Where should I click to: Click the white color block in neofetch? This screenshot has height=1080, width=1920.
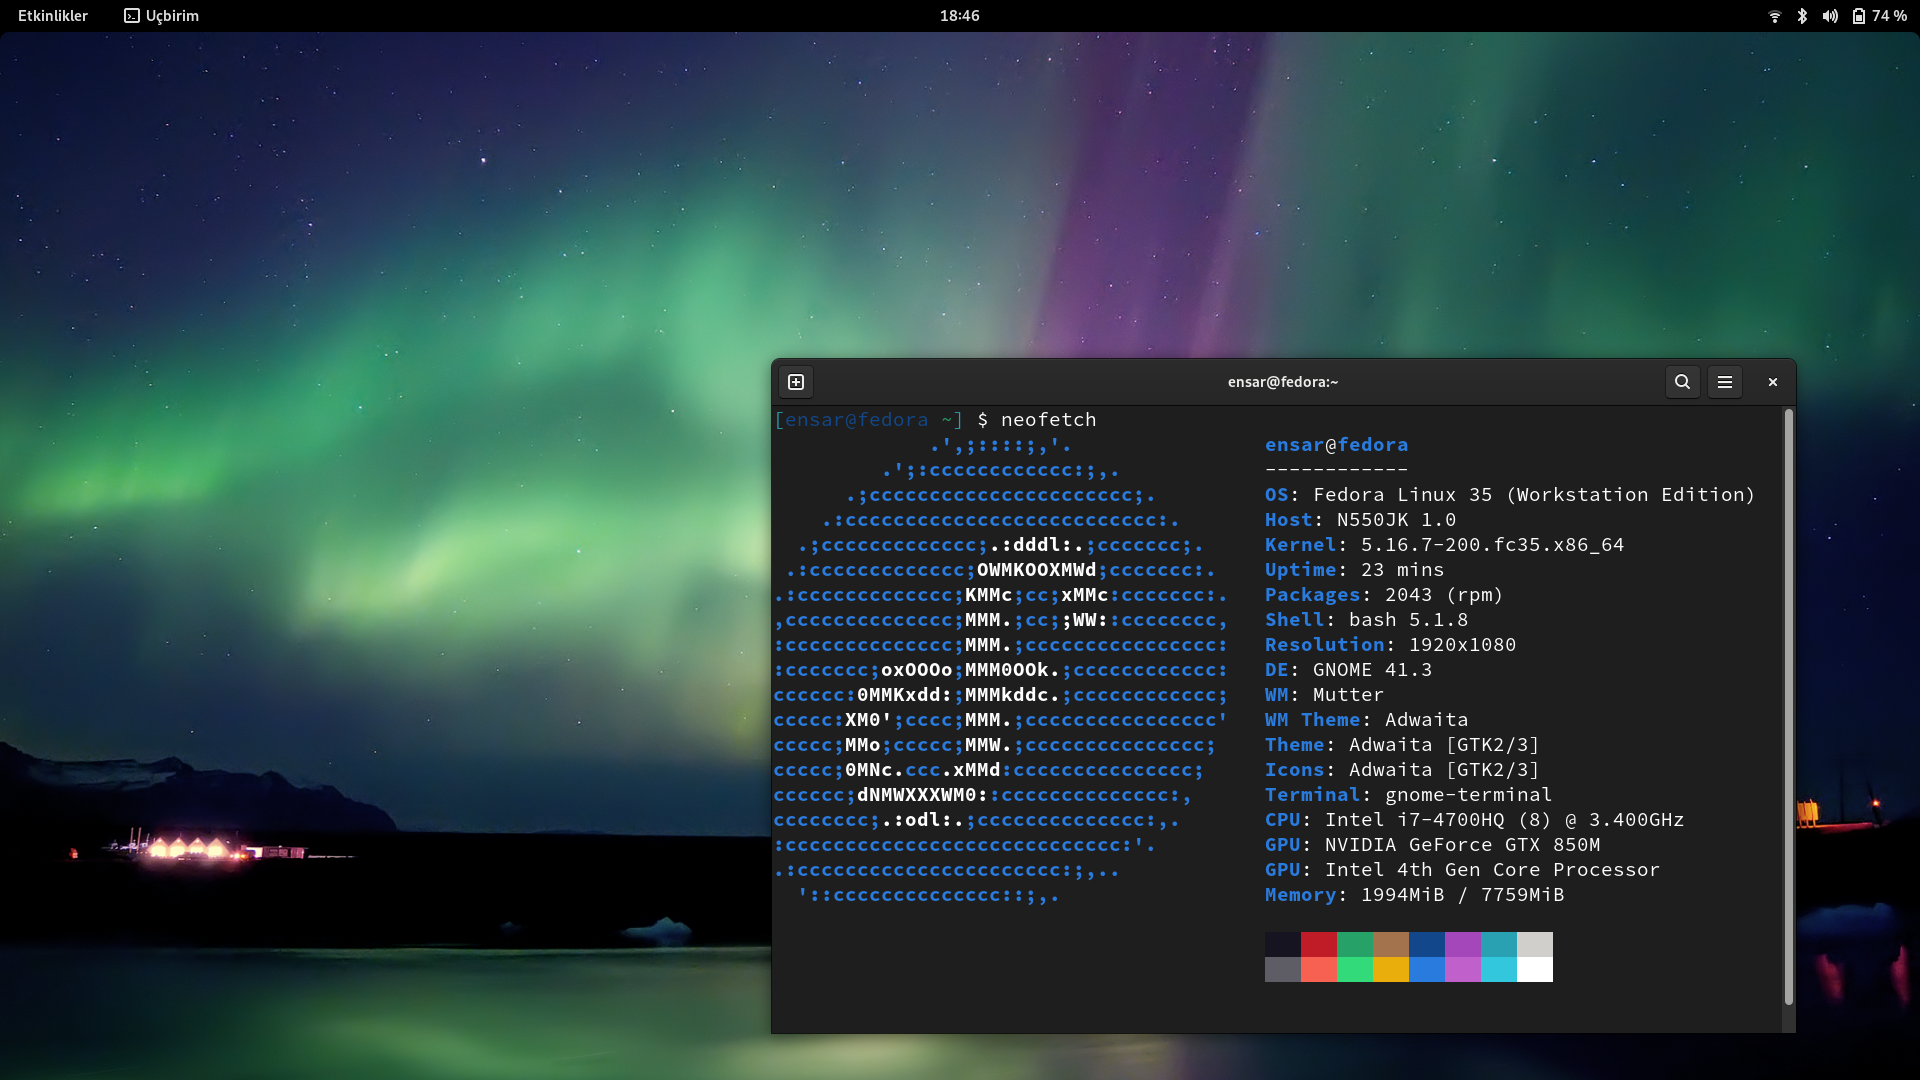[x=1534, y=969]
